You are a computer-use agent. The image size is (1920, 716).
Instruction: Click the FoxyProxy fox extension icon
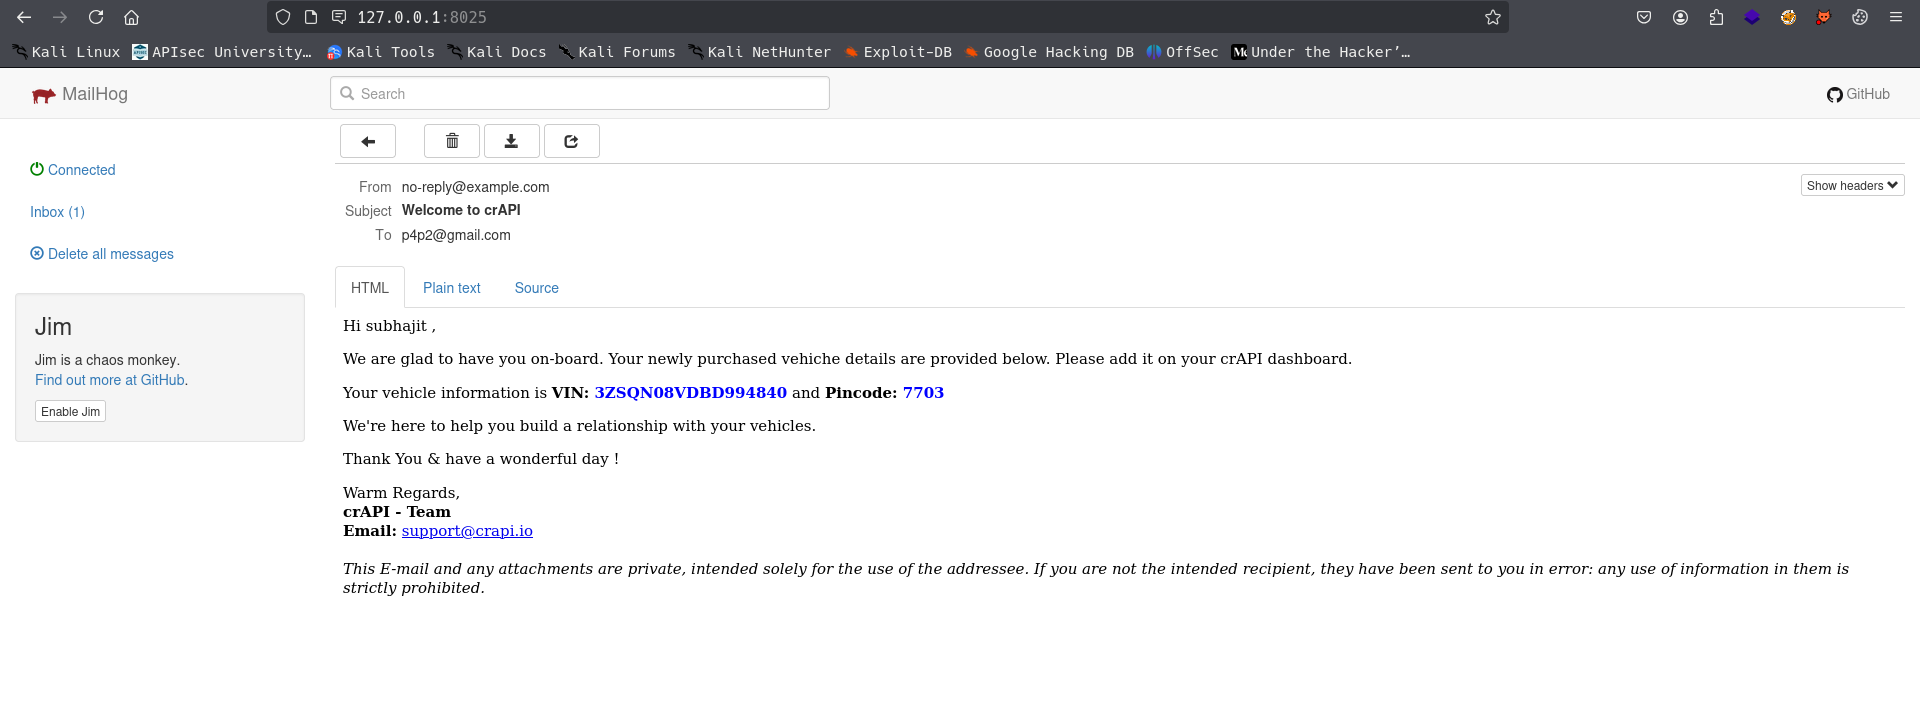click(x=1823, y=17)
